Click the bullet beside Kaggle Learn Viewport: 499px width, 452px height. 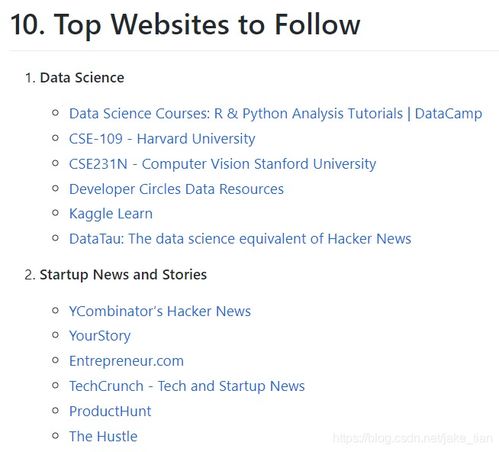55,213
